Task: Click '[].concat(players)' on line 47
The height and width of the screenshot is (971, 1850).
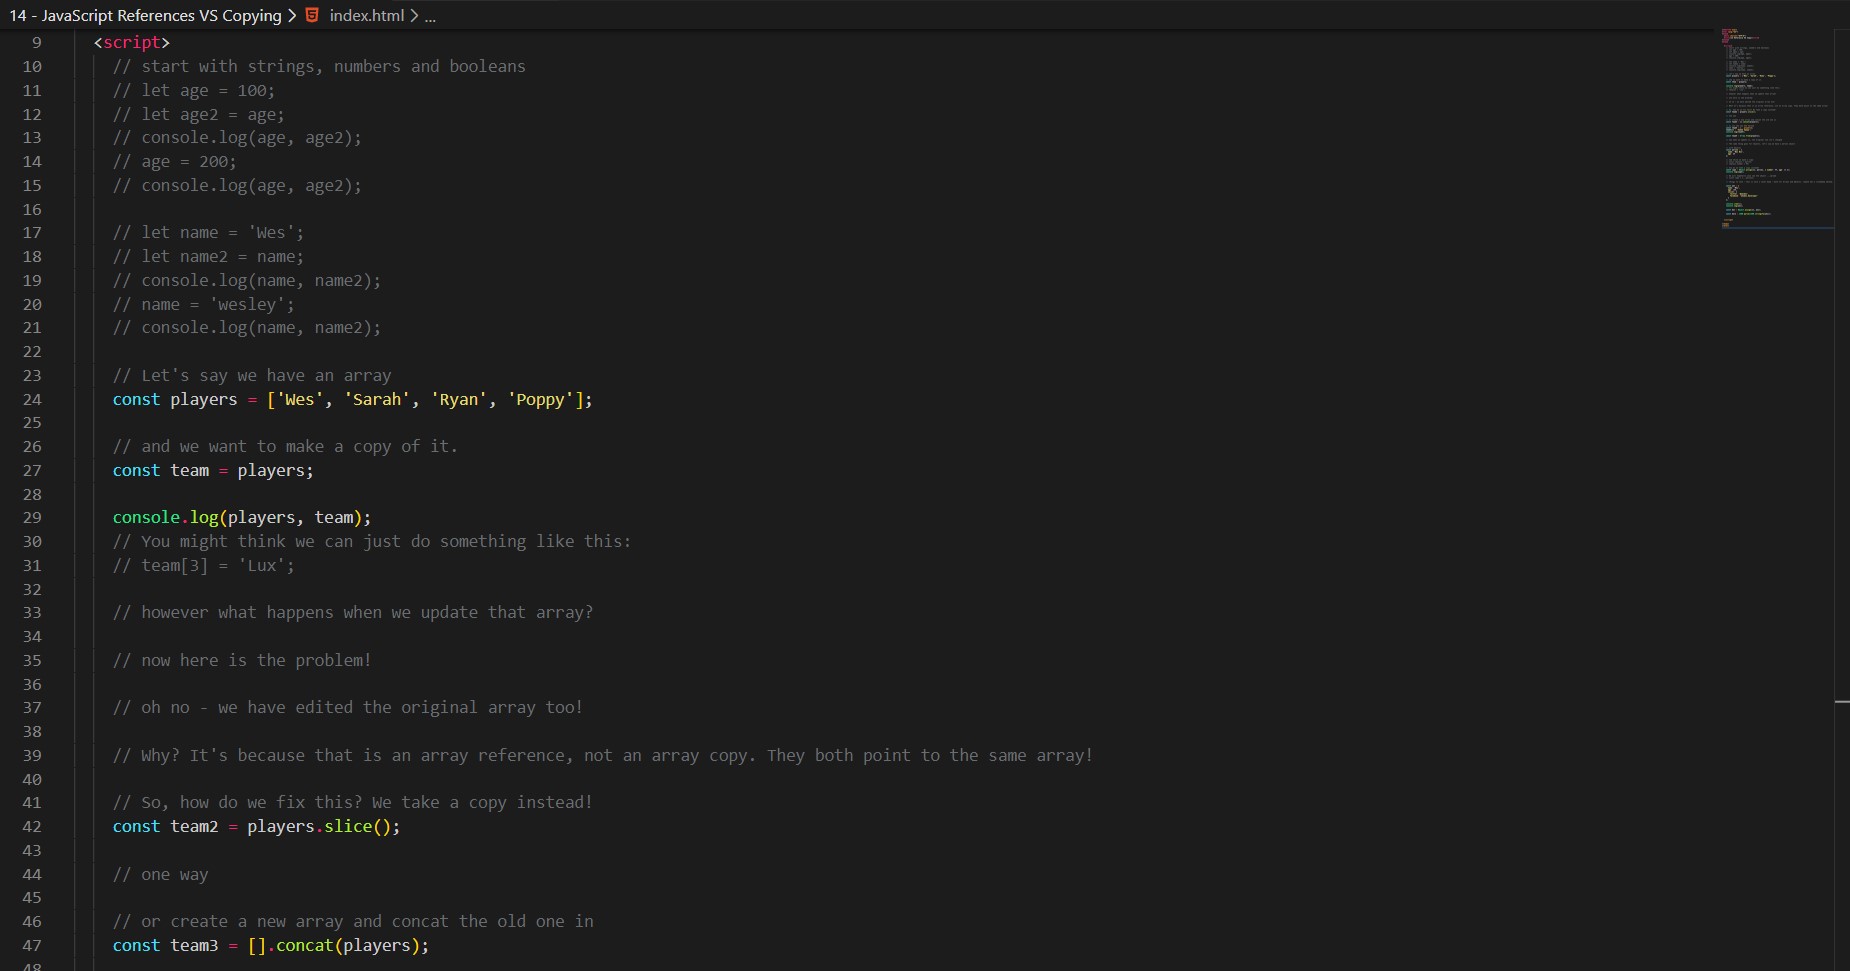Action: (338, 945)
